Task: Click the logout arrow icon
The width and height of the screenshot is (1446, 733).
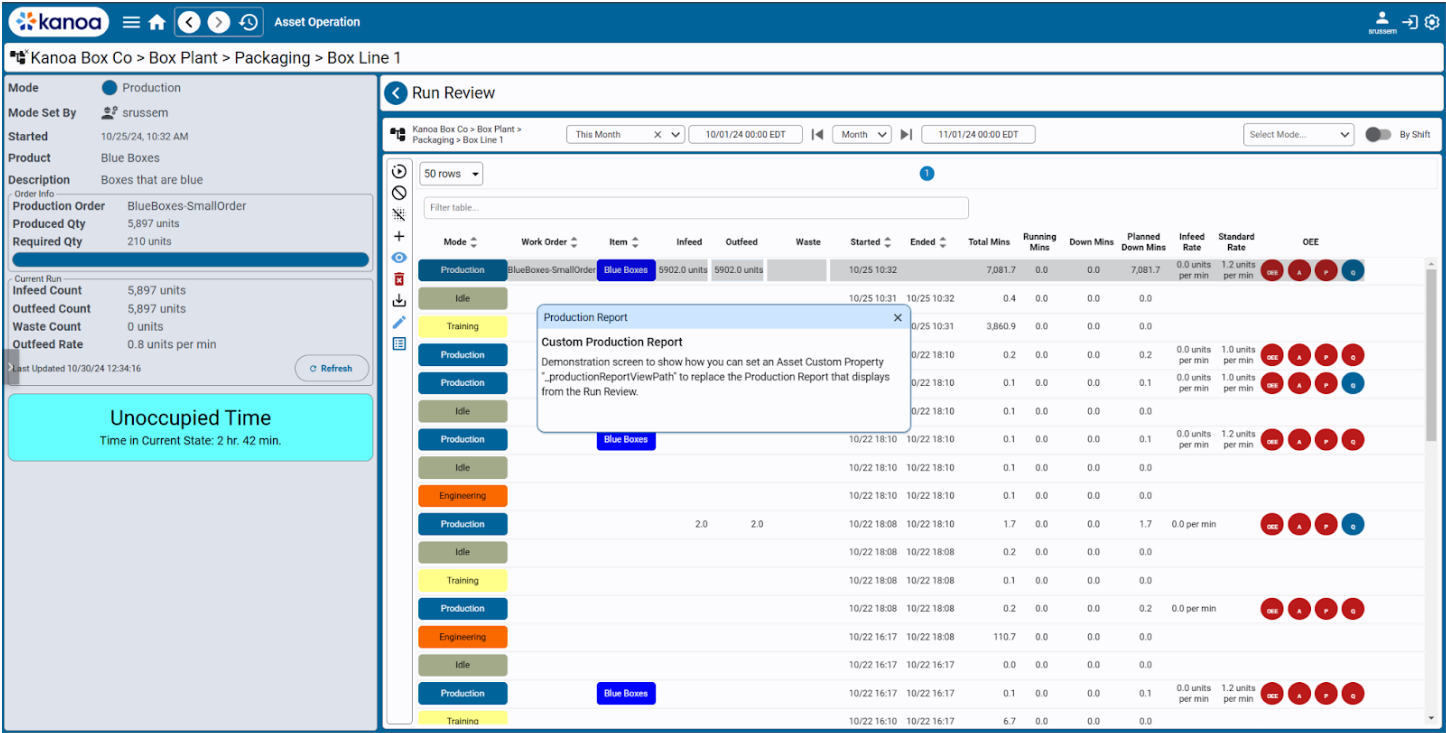Action: click(x=1409, y=22)
